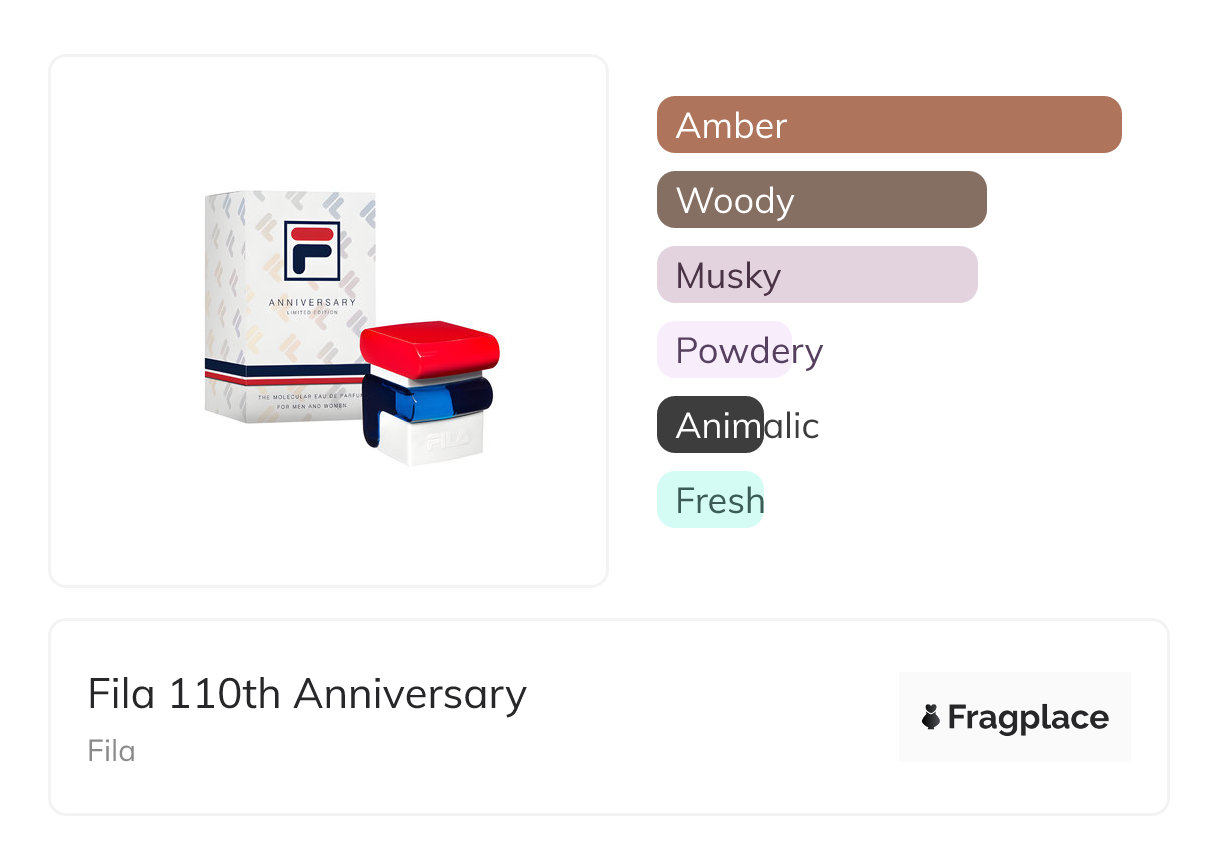This screenshot has width=1218, height=864.
Task: Click the ANNIVERSARY text on the box
Action: click(311, 302)
